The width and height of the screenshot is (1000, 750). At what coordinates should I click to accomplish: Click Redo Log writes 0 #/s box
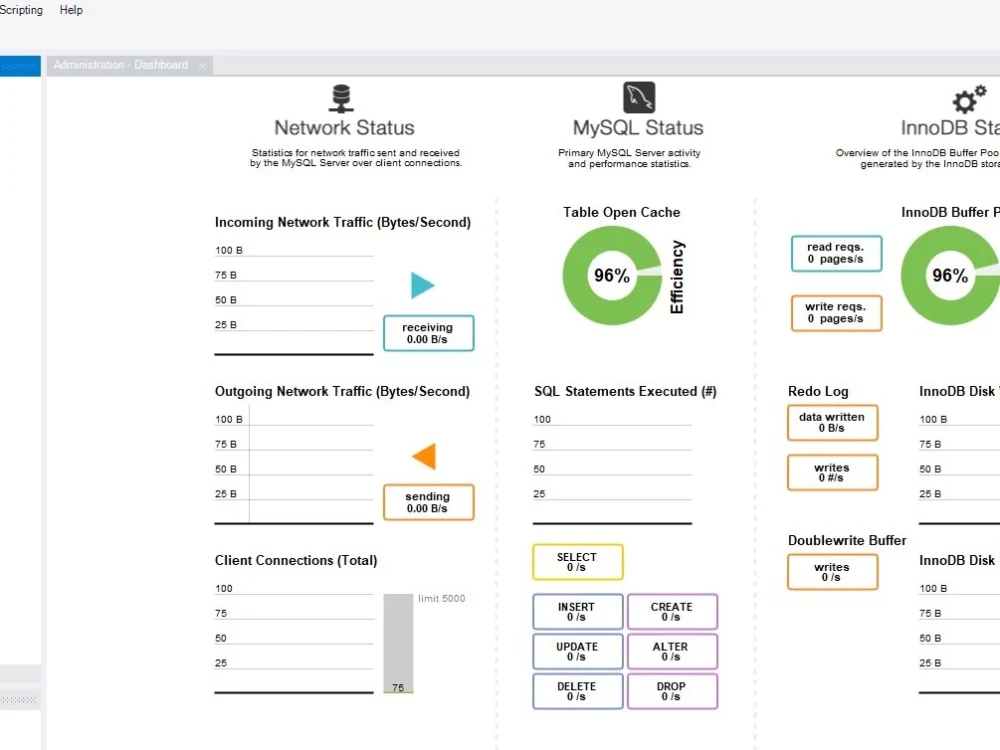(833, 472)
